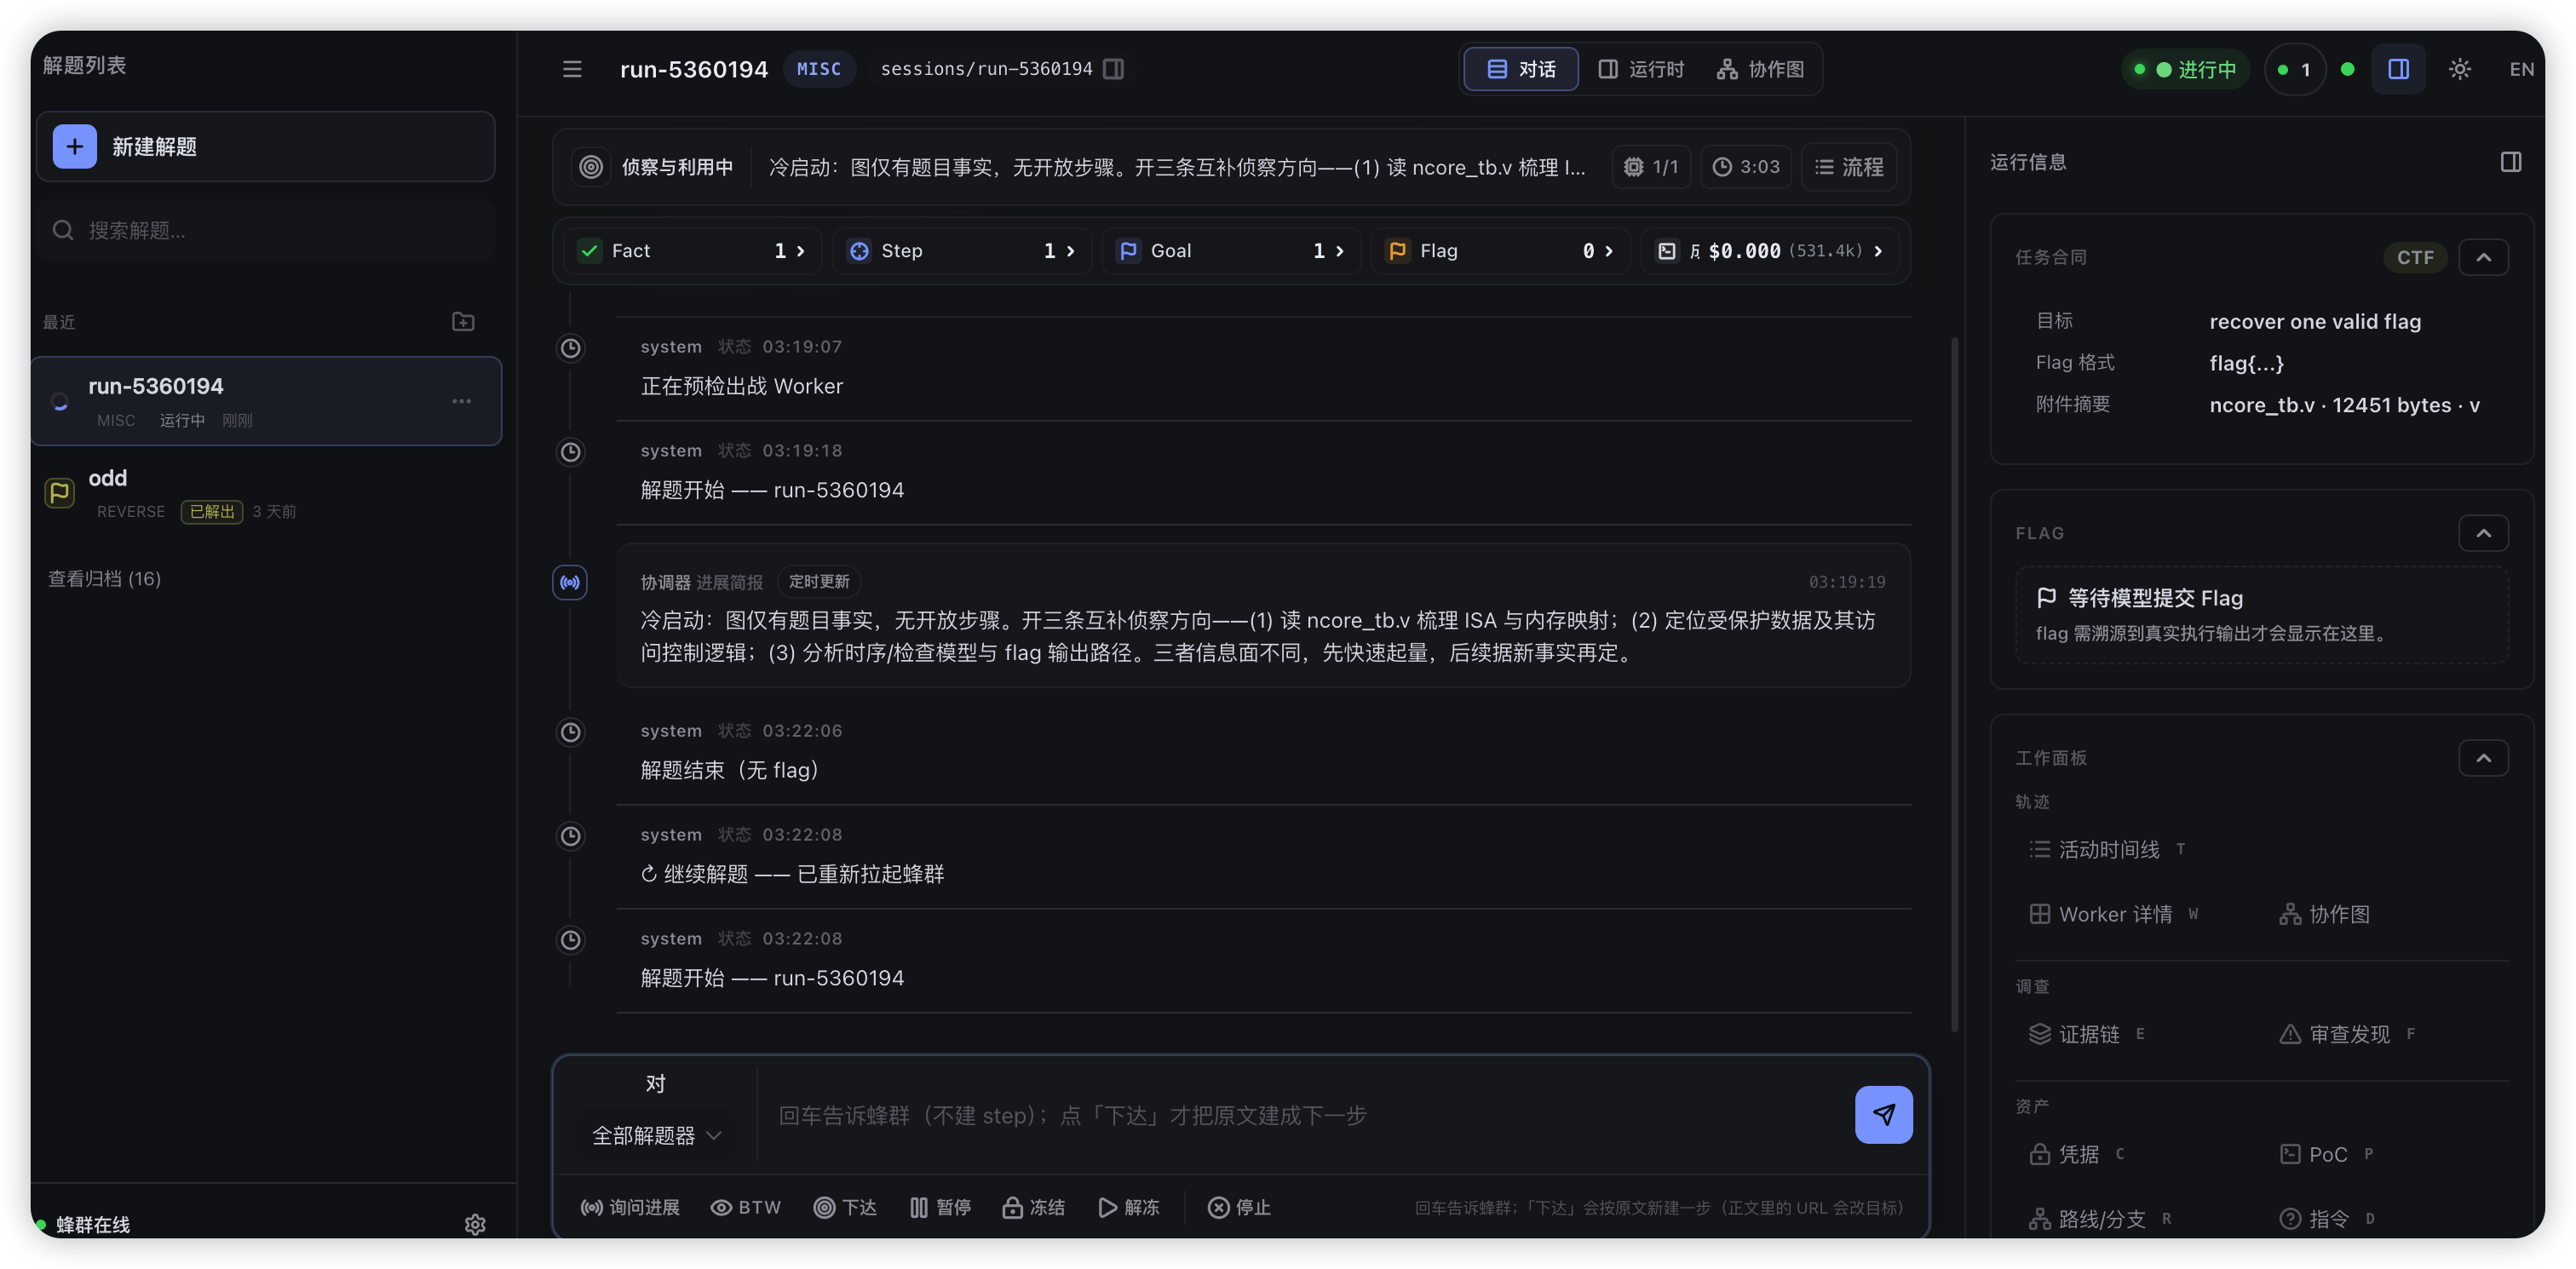This screenshot has width=2576, height=1269.
Task: Expand the $0.000 cost chip
Action: (x=1771, y=251)
